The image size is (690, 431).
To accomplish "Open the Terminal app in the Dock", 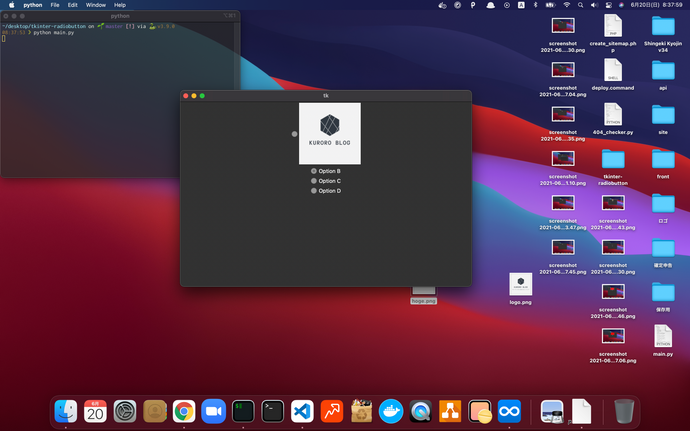I will [x=272, y=411].
